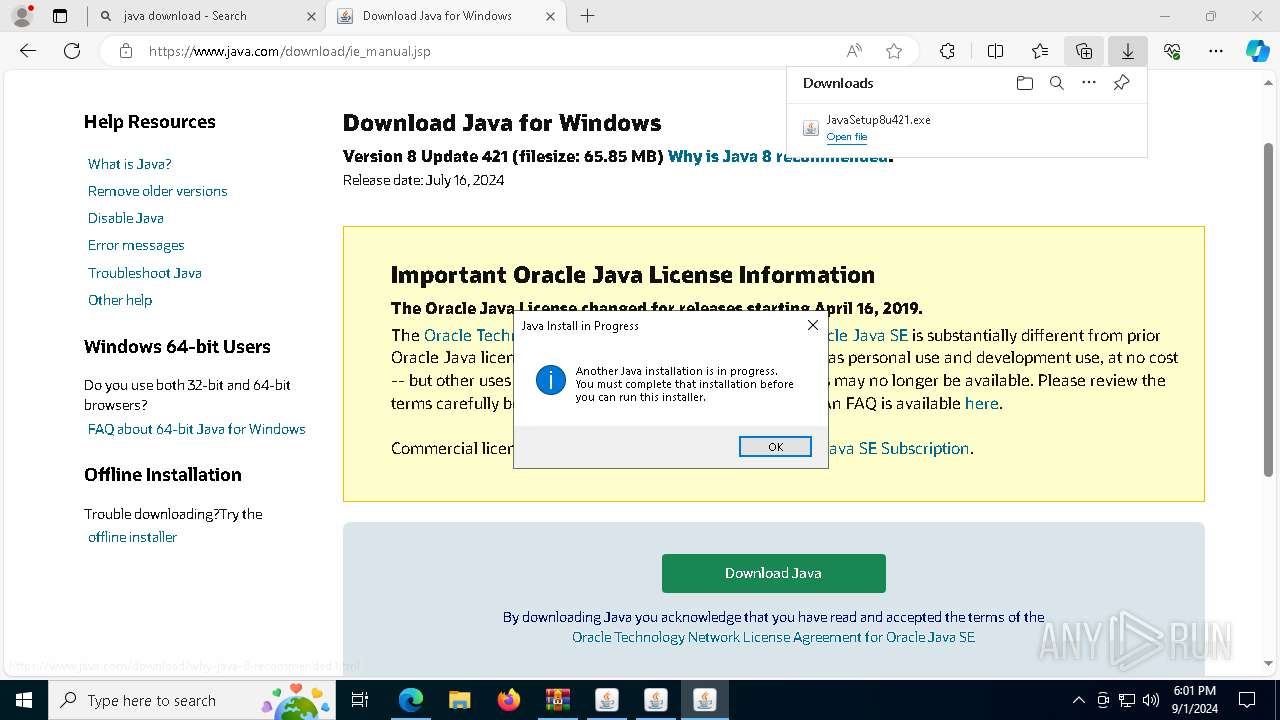1280x720 pixels.
Task: Open Oracle Technology Network License Agreement link
Action: coord(773,637)
